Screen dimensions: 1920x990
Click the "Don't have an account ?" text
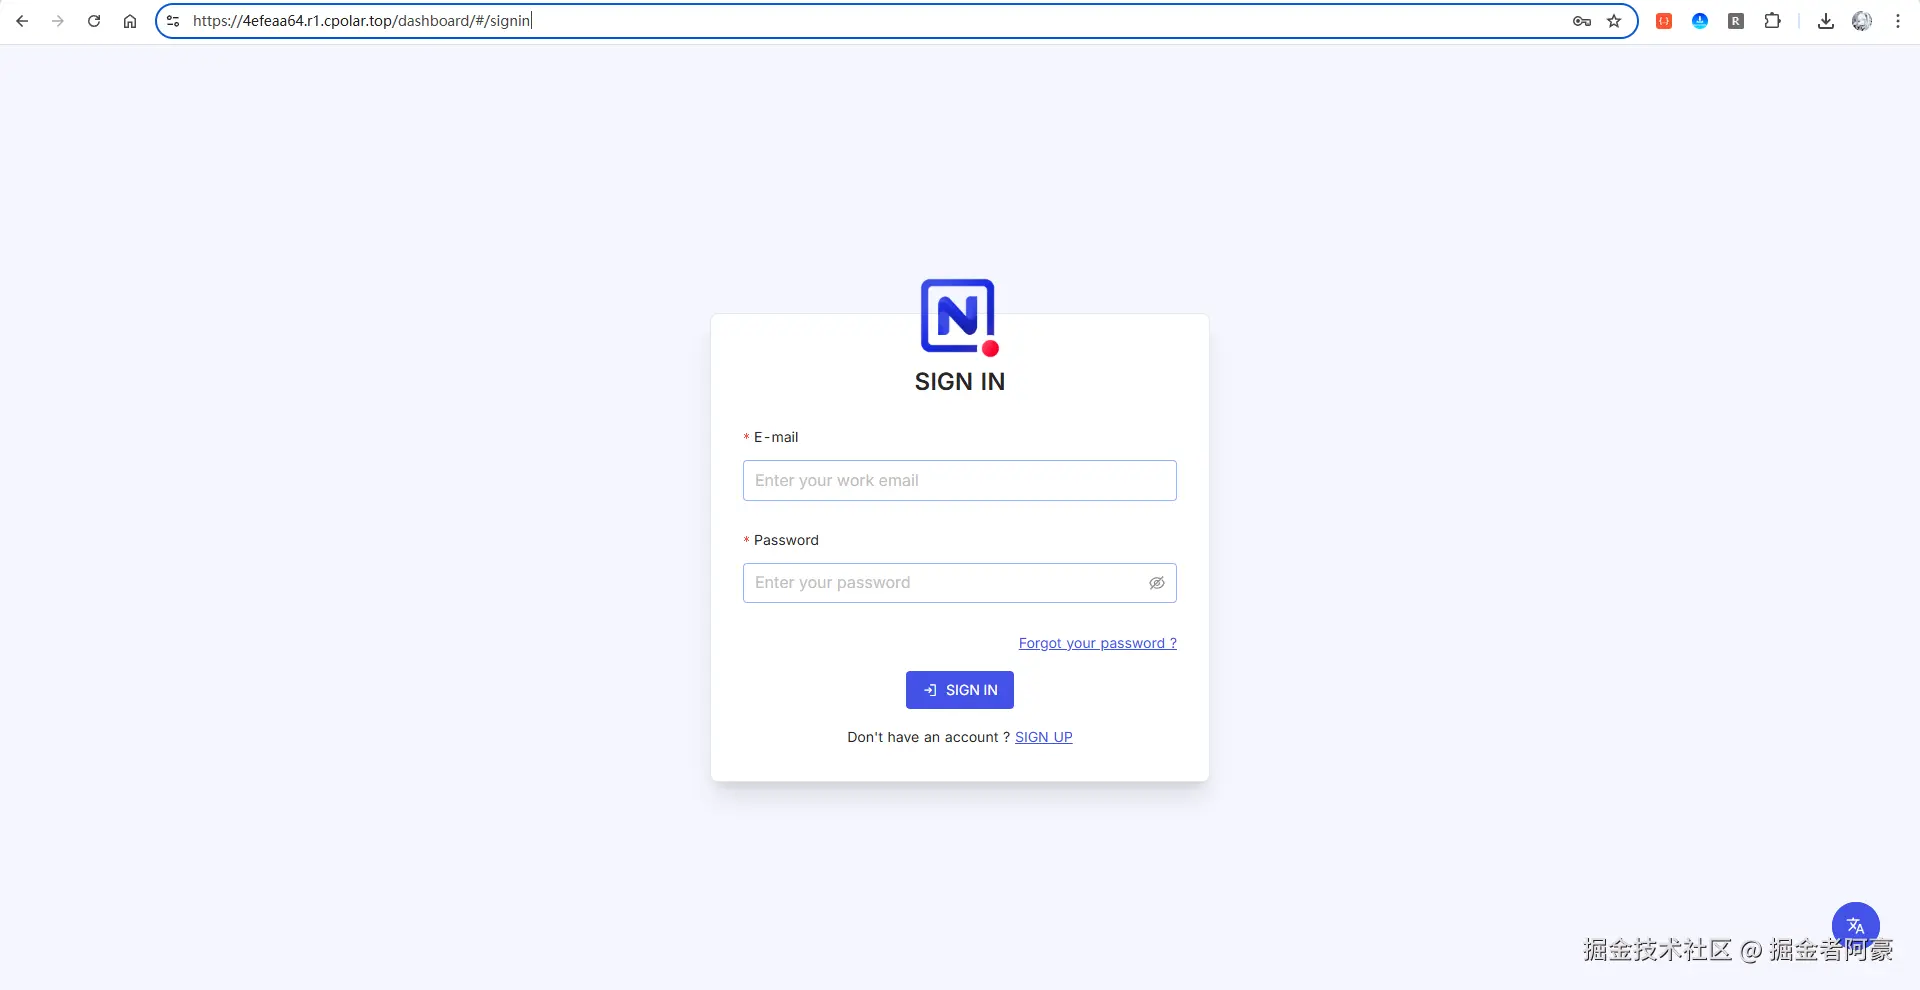tap(929, 737)
